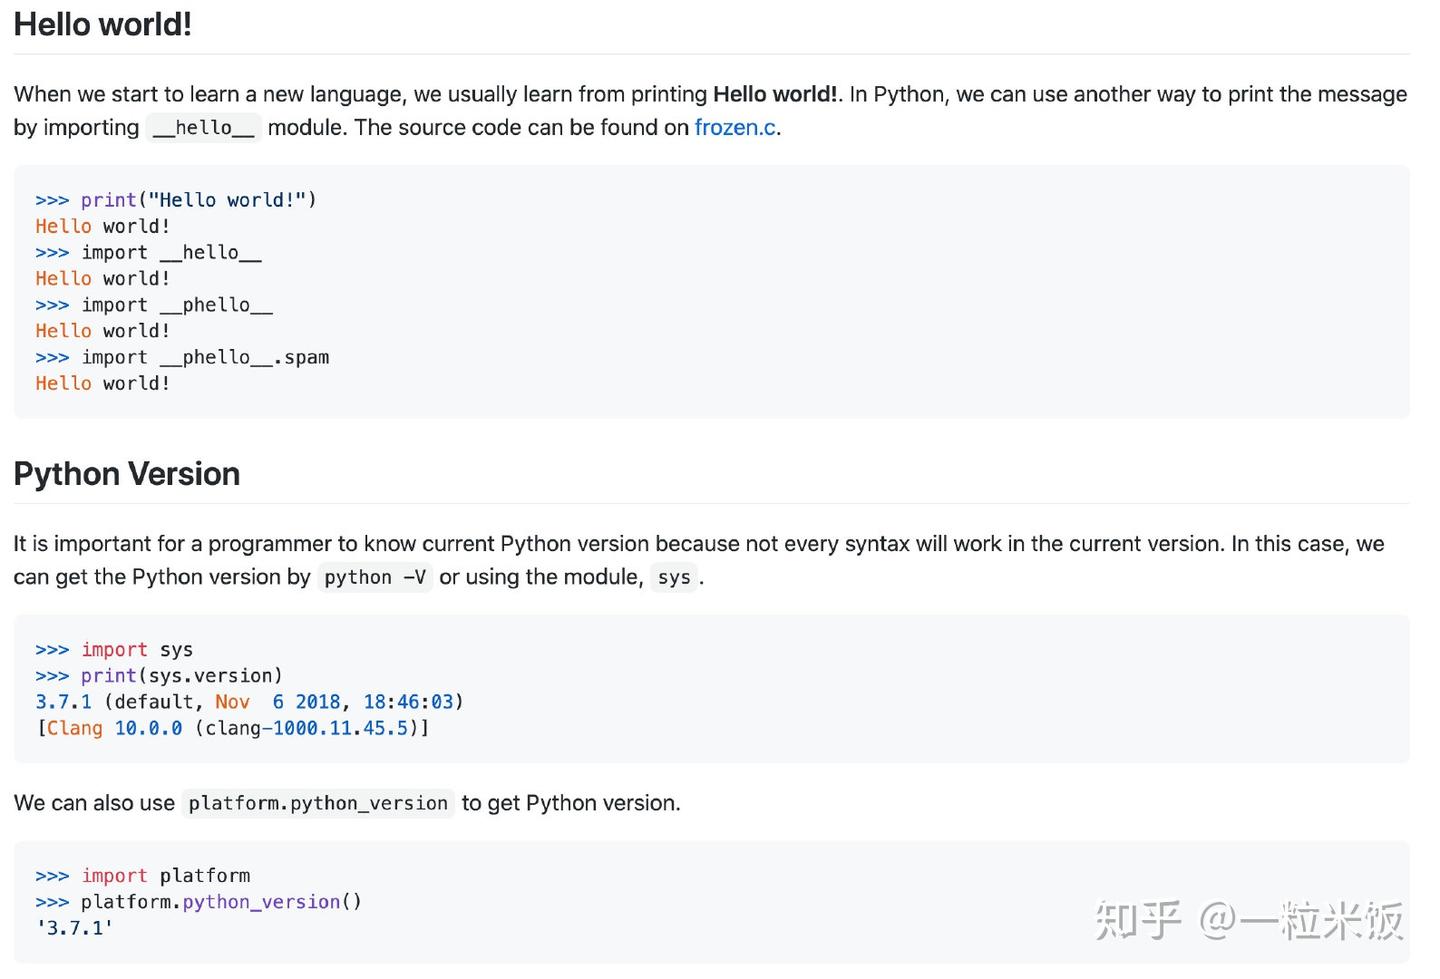Click the Python Version section heading
Viewport: 1440px width, 979px height.
tap(126, 474)
